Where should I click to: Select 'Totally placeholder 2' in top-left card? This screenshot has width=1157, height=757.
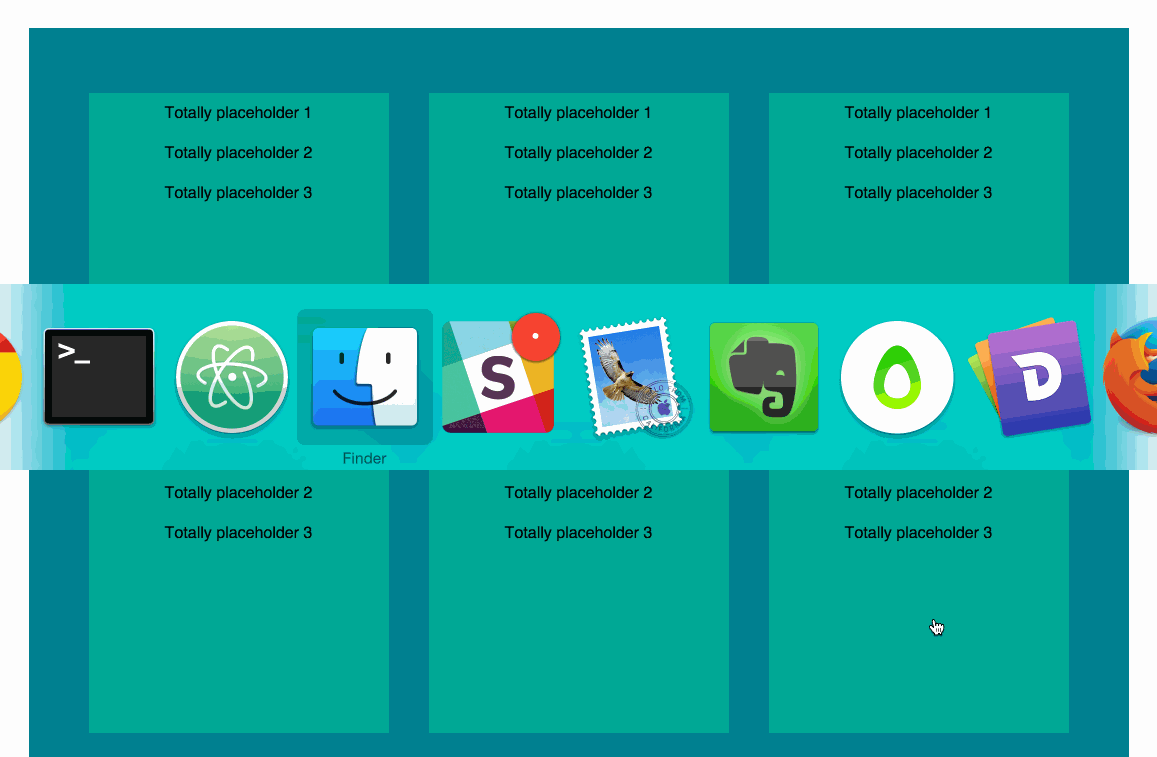[238, 153]
